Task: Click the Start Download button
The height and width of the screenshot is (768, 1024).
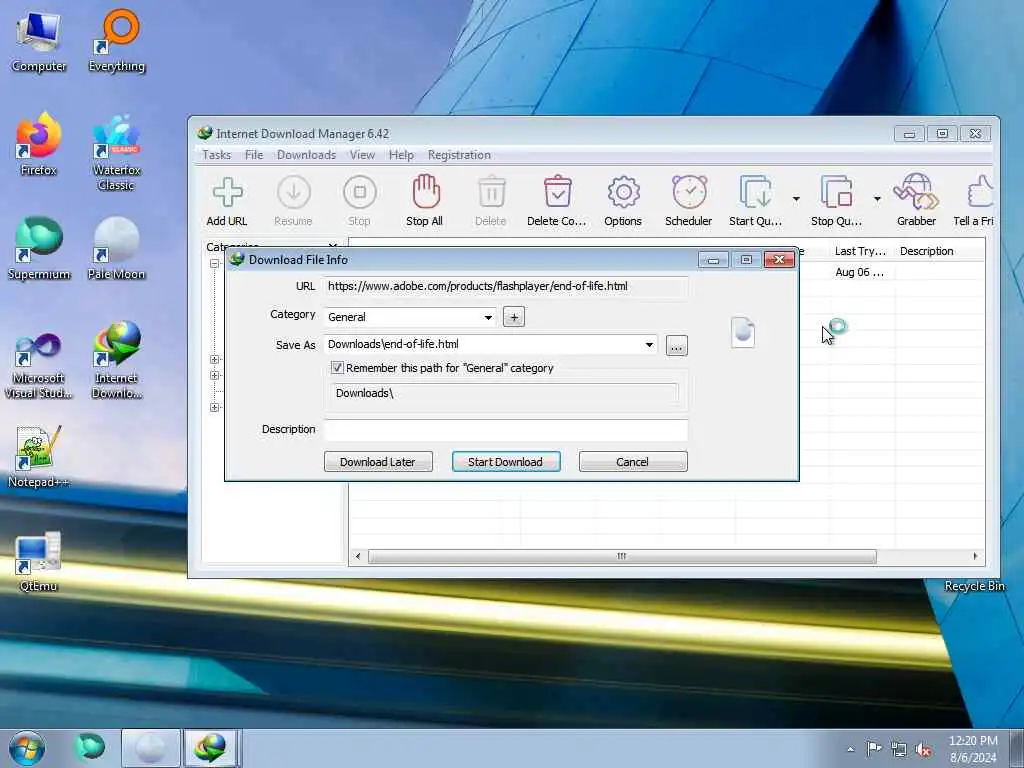Action: pos(506,462)
